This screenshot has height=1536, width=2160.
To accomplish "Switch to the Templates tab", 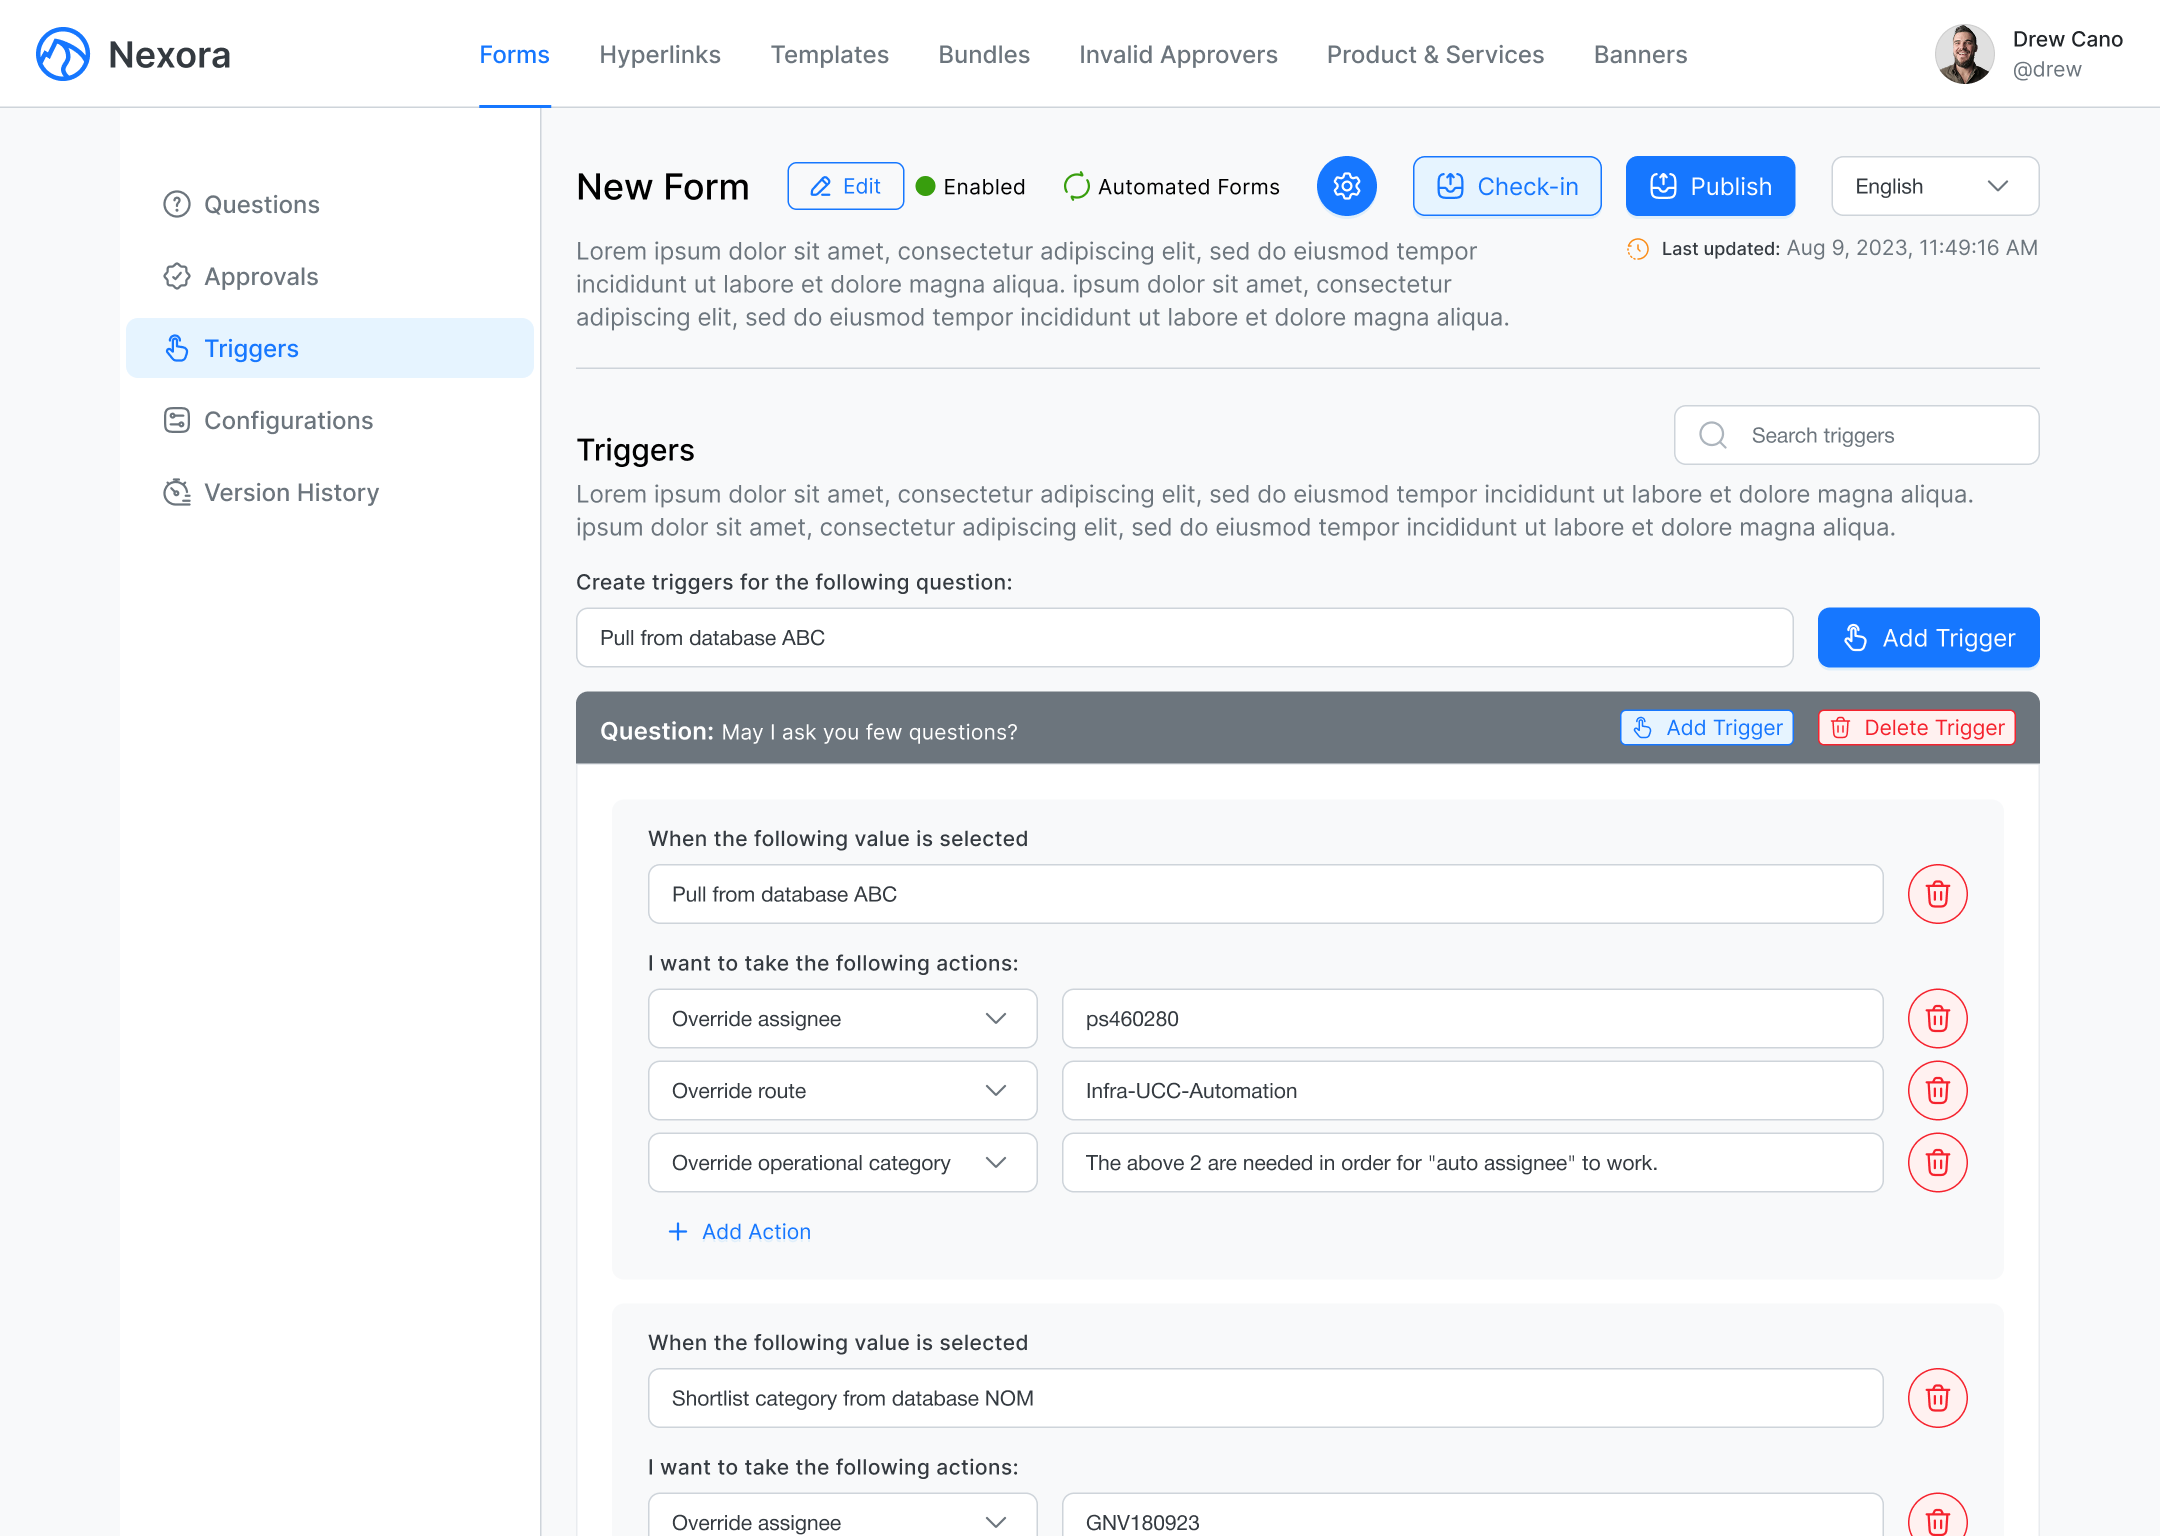I will (829, 54).
